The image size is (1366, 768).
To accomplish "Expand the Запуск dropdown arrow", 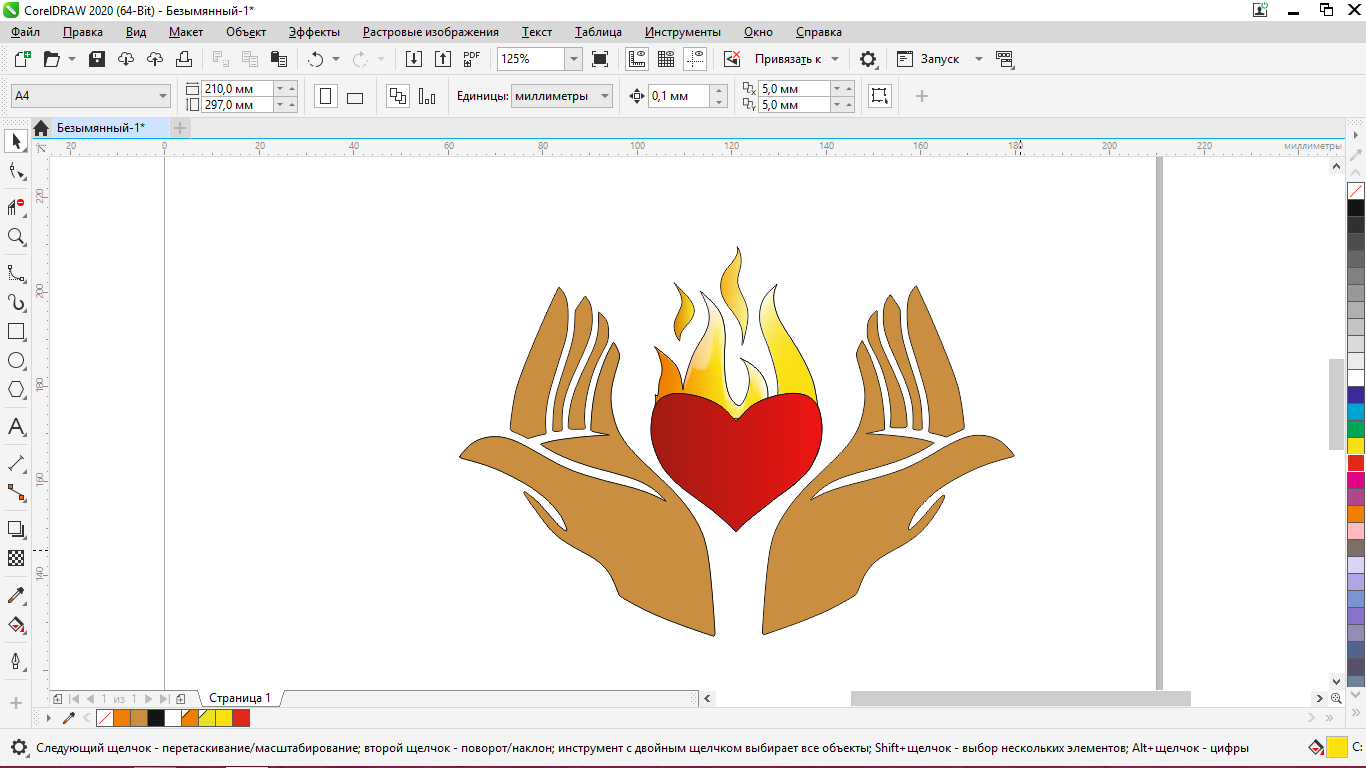I will coord(978,59).
